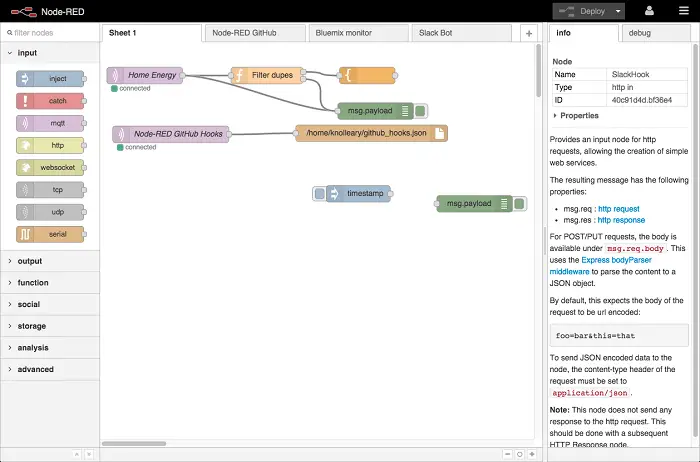Screen dimensions: 700x462
Task: Click the Deploy button
Action: coord(582,11)
